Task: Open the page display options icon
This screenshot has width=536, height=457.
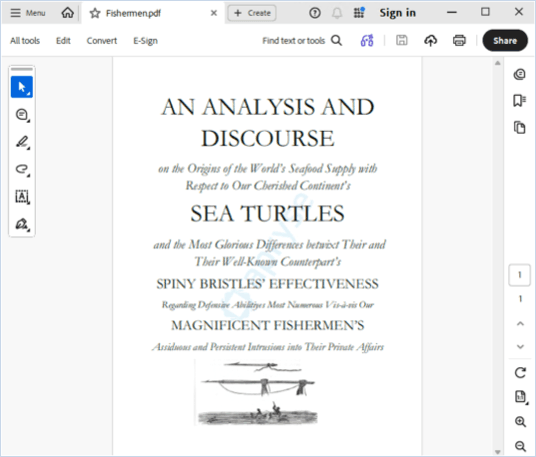Action: coord(520,397)
